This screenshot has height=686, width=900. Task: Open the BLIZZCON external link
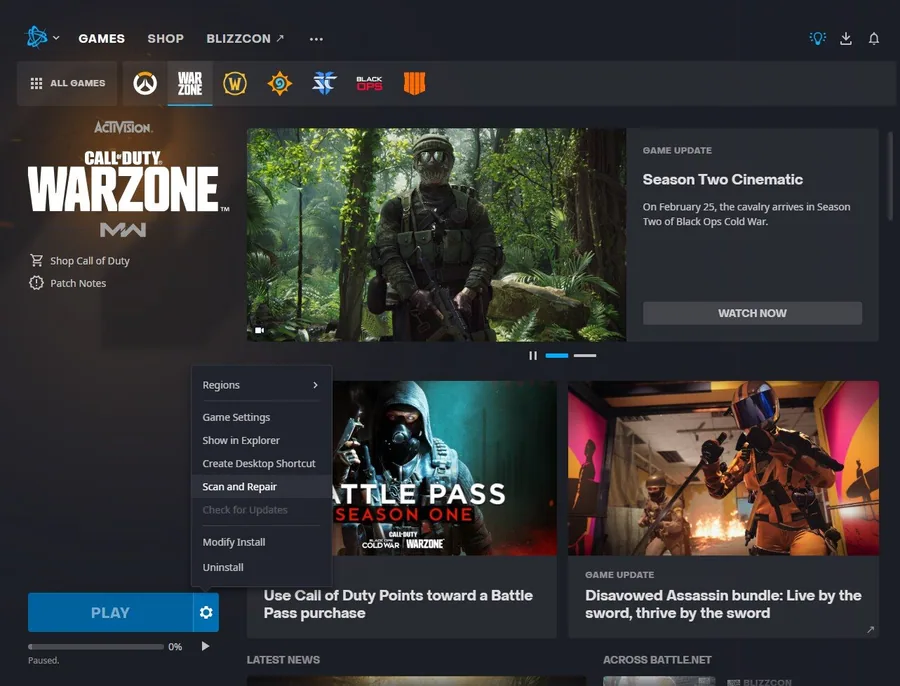pyautogui.click(x=245, y=38)
